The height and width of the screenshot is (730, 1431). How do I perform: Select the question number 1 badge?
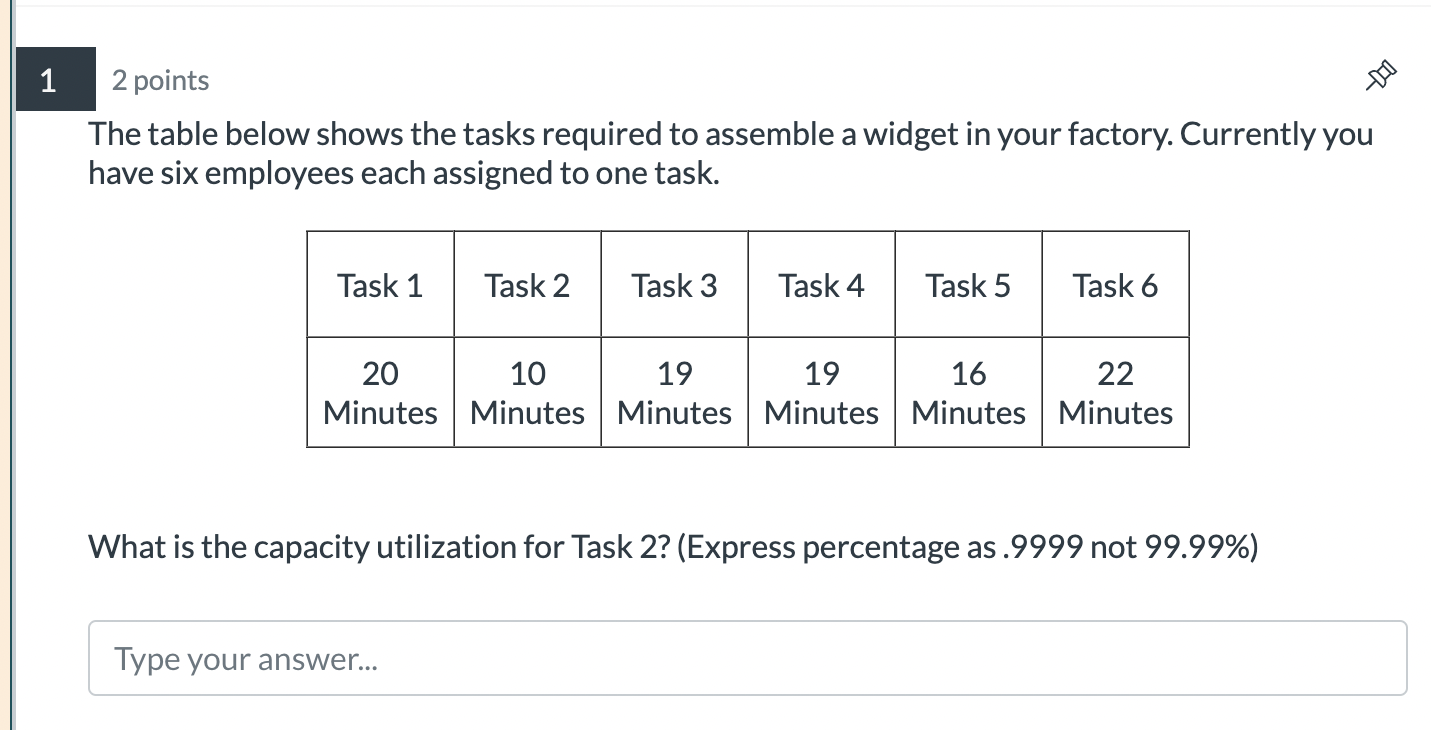(x=55, y=80)
